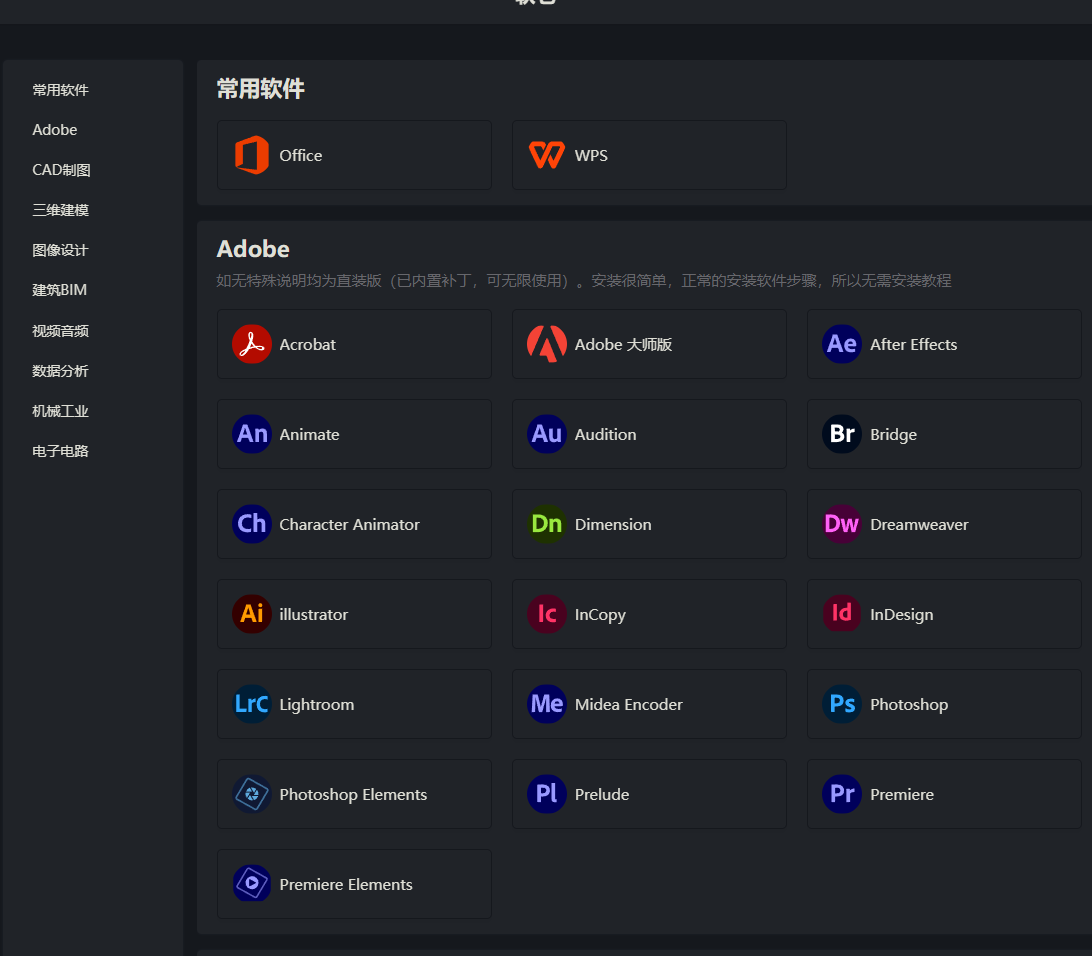This screenshot has width=1092, height=956.
Task: Open 建筑BIM sidebar category
Action: 59,290
